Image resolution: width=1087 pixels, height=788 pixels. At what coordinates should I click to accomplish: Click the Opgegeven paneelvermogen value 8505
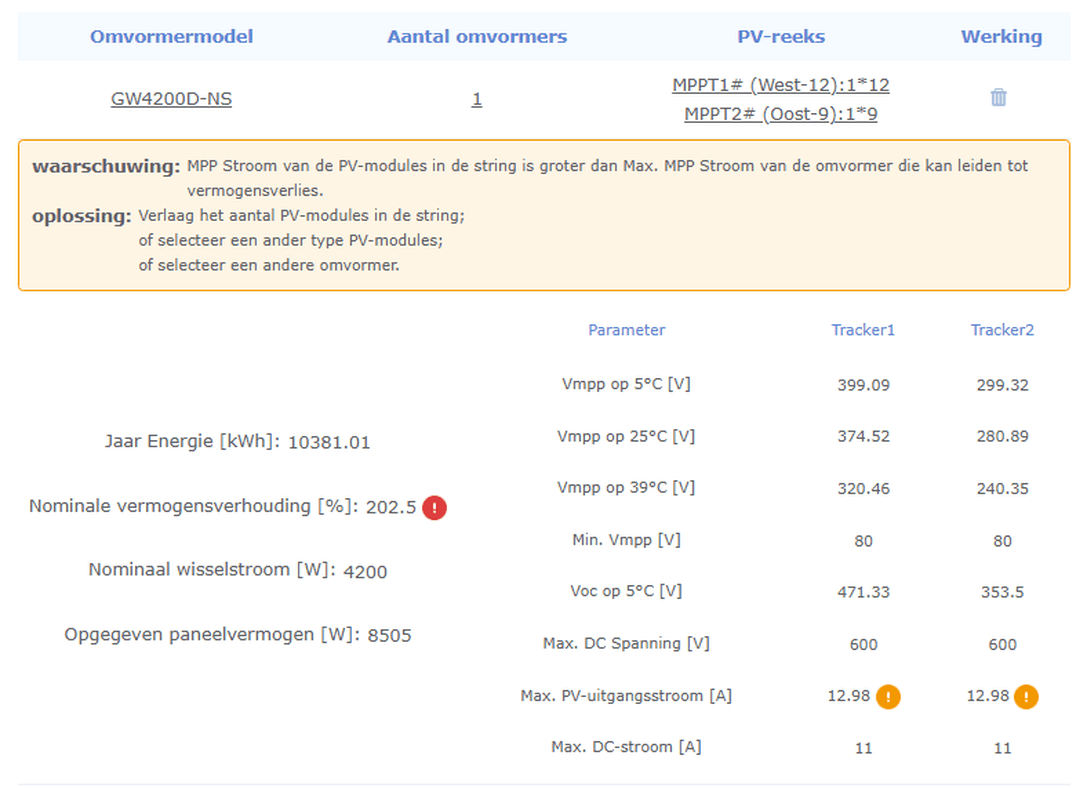pyautogui.click(x=389, y=635)
